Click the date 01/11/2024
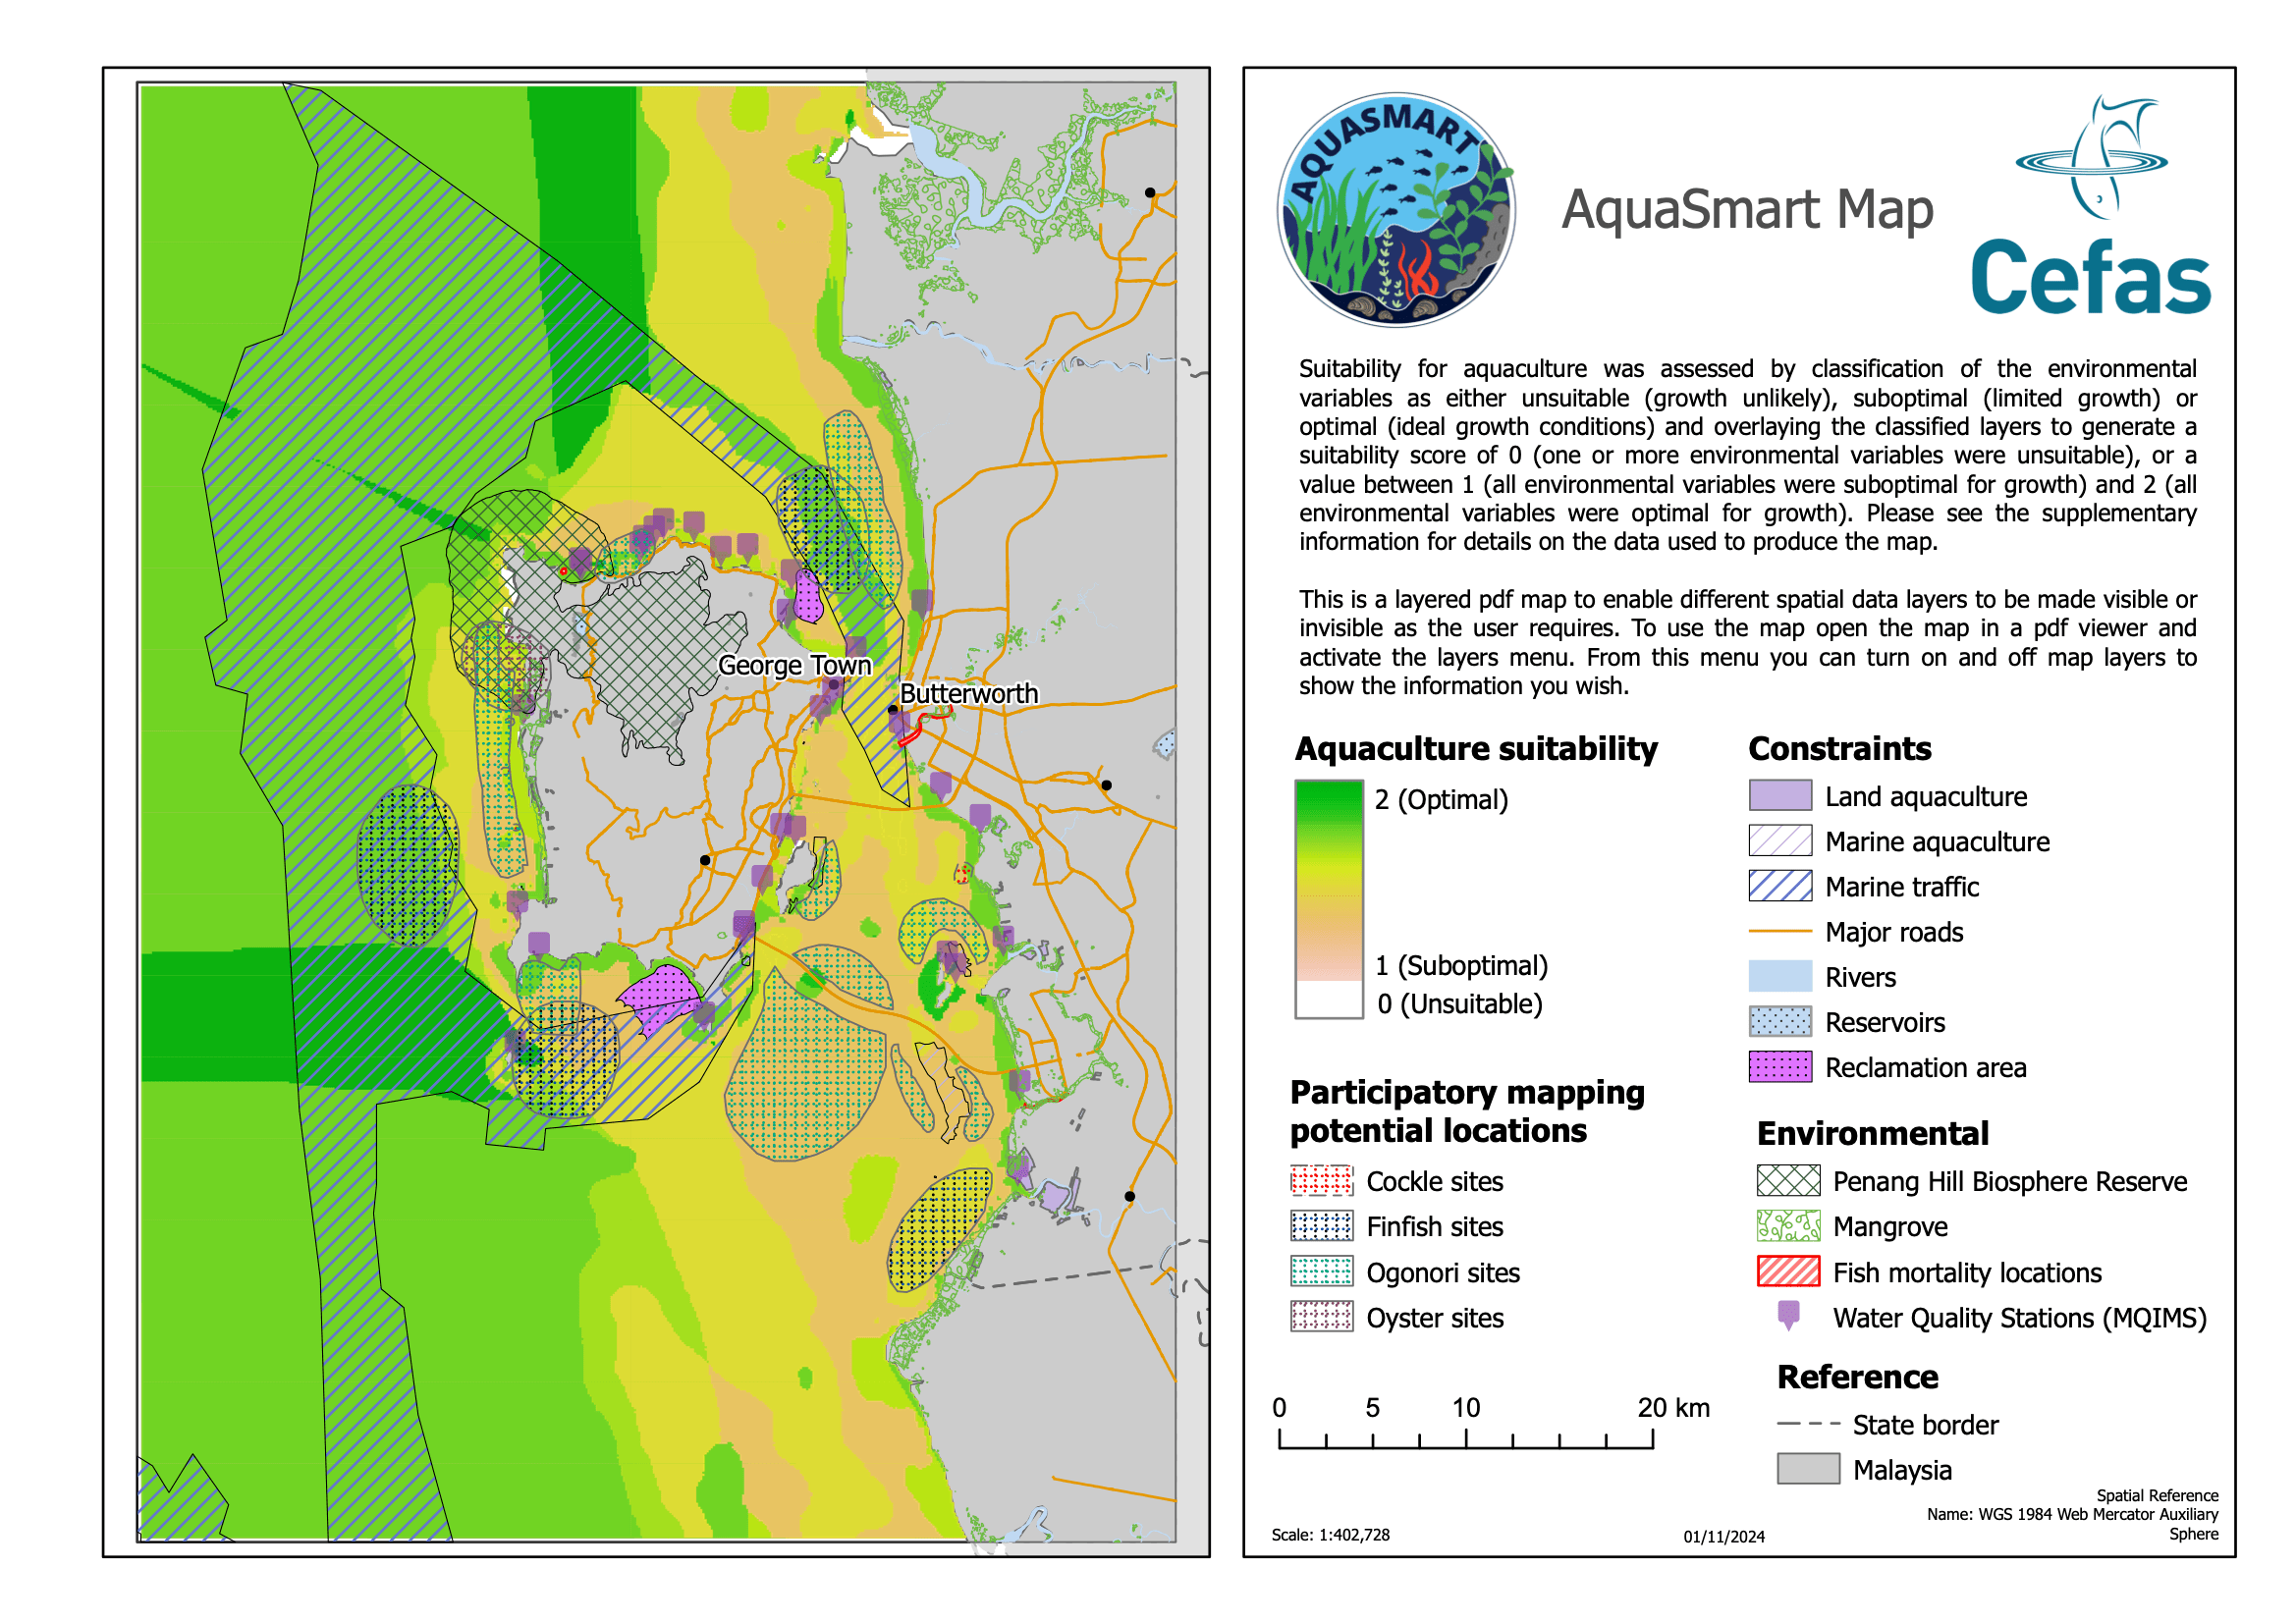Screen dimensions: 2296x1623 pos(1724,1537)
